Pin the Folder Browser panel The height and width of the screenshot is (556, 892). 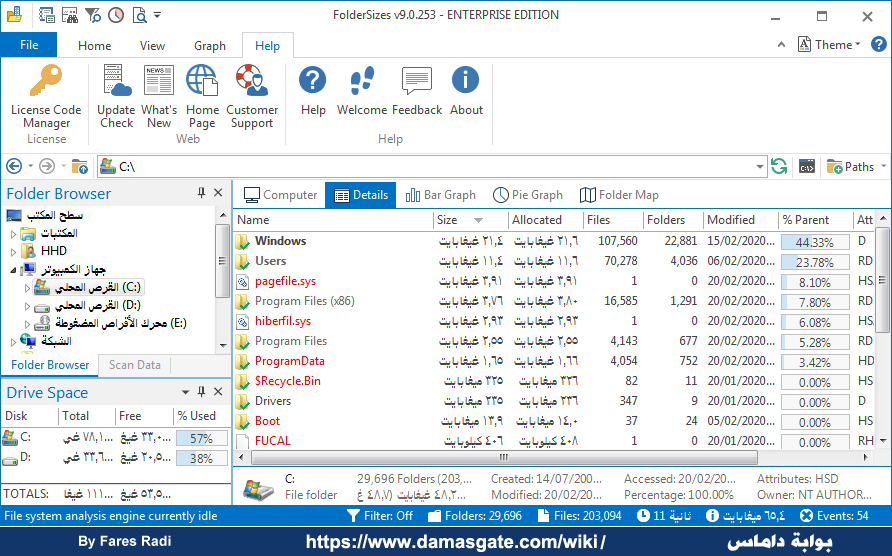pos(201,193)
